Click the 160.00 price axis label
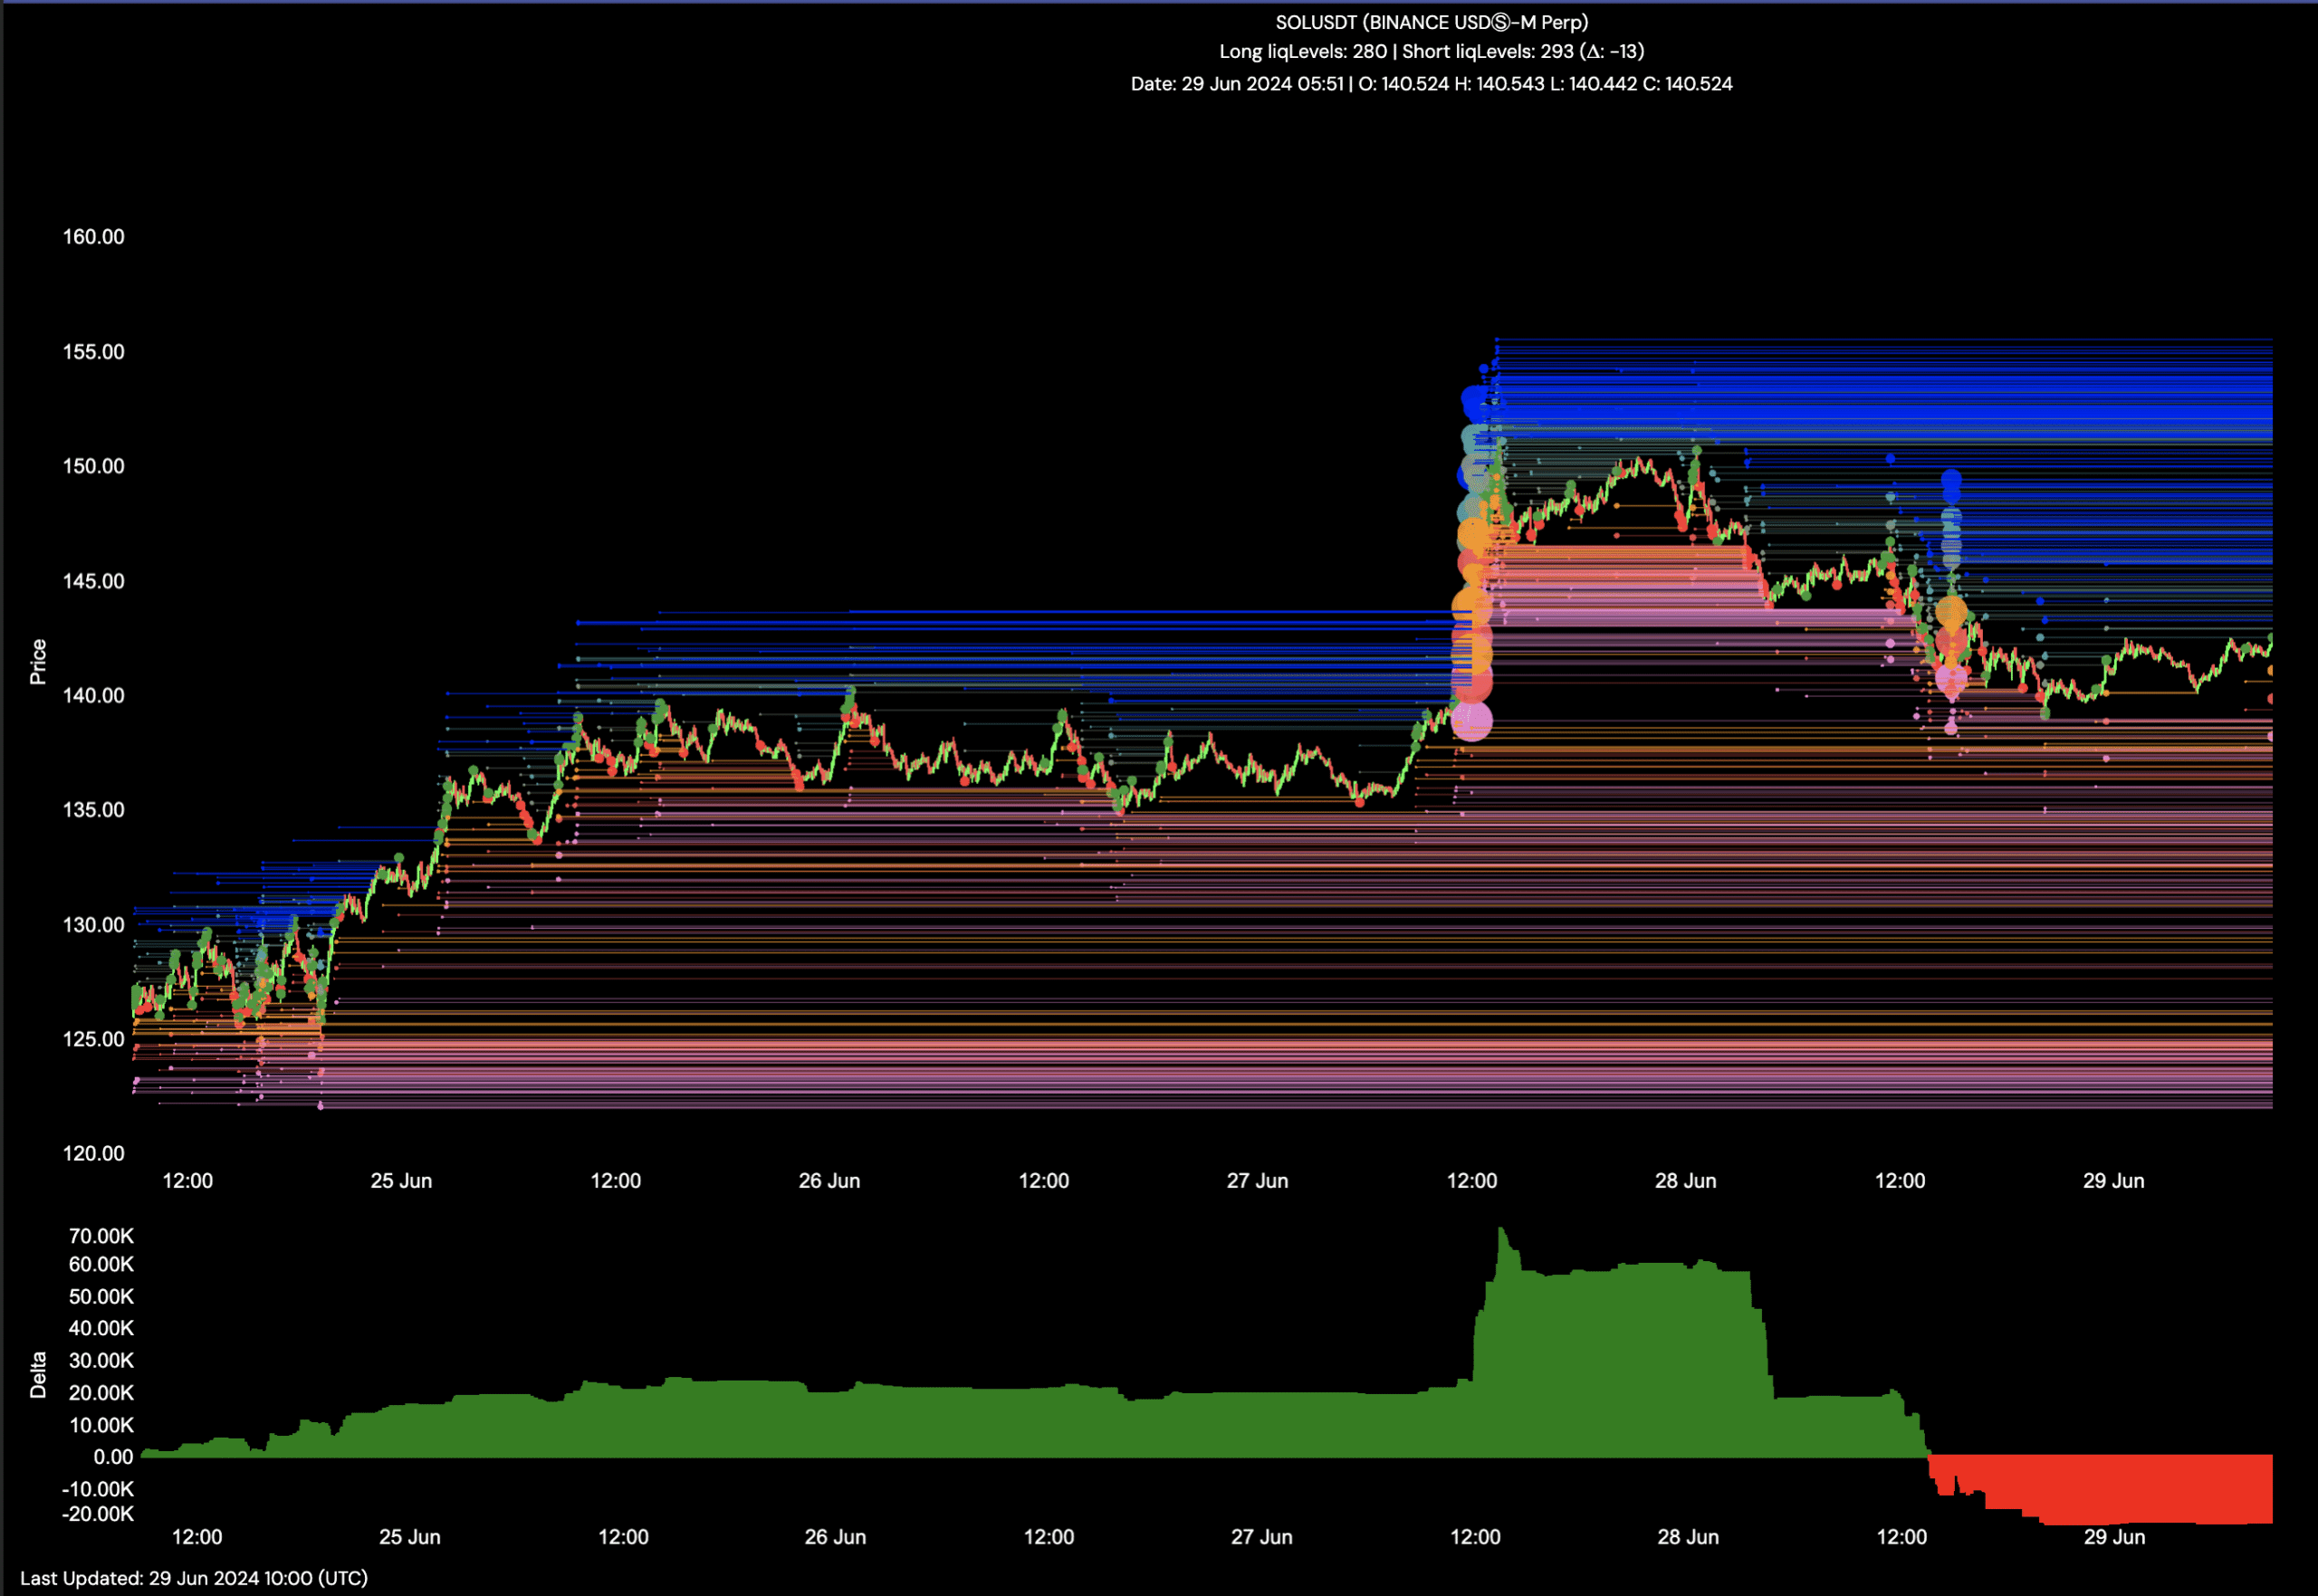2318x1596 pixels. coord(94,237)
